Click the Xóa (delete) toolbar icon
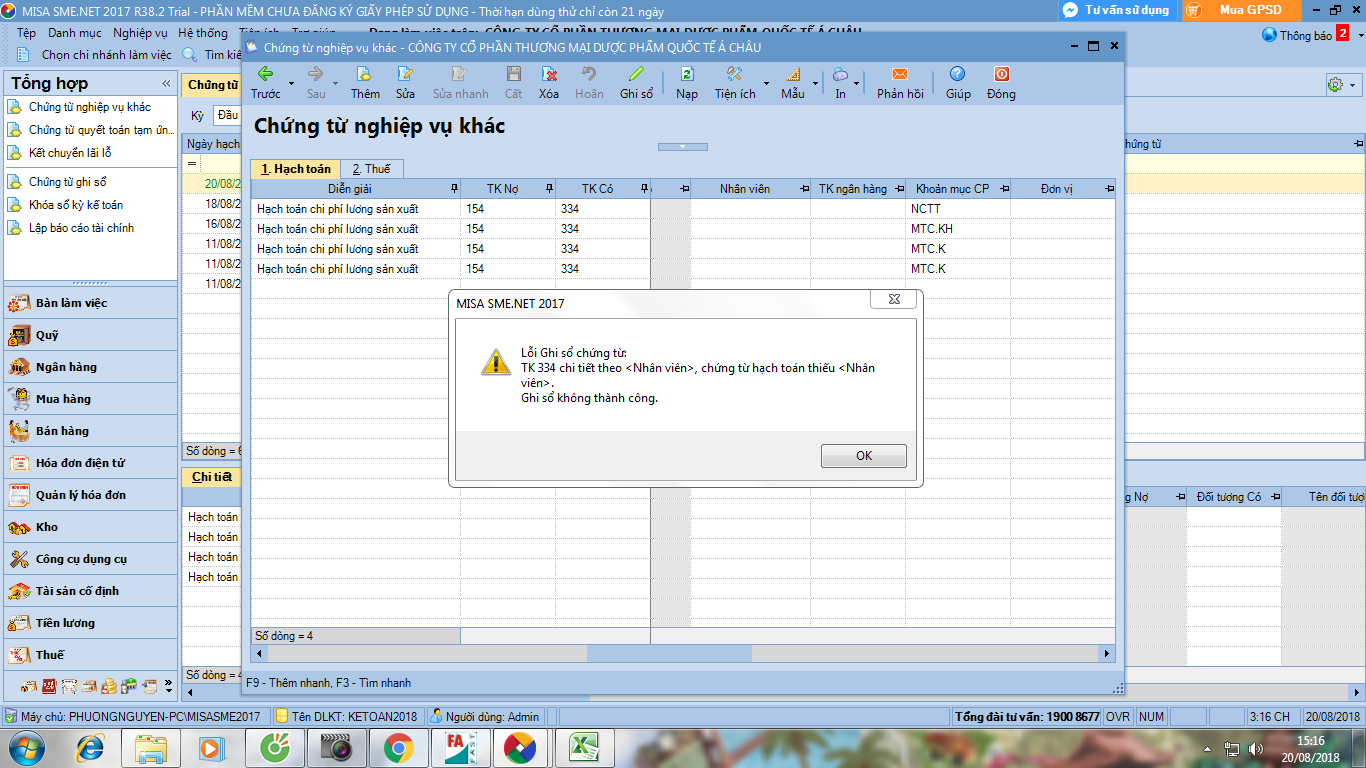This screenshot has width=1366, height=768. click(x=549, y=82)
